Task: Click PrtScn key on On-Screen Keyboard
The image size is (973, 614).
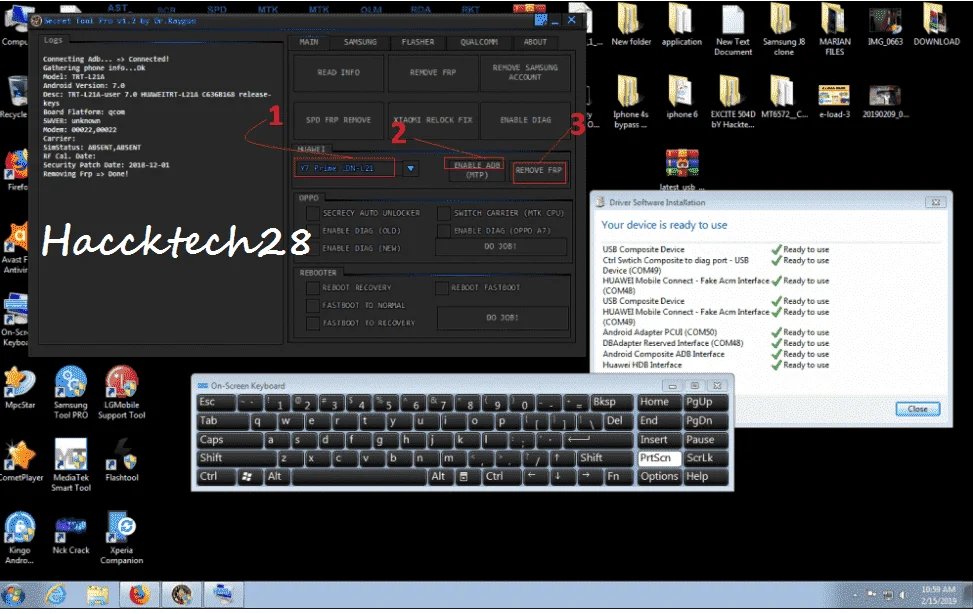Action: click(658, 458)
